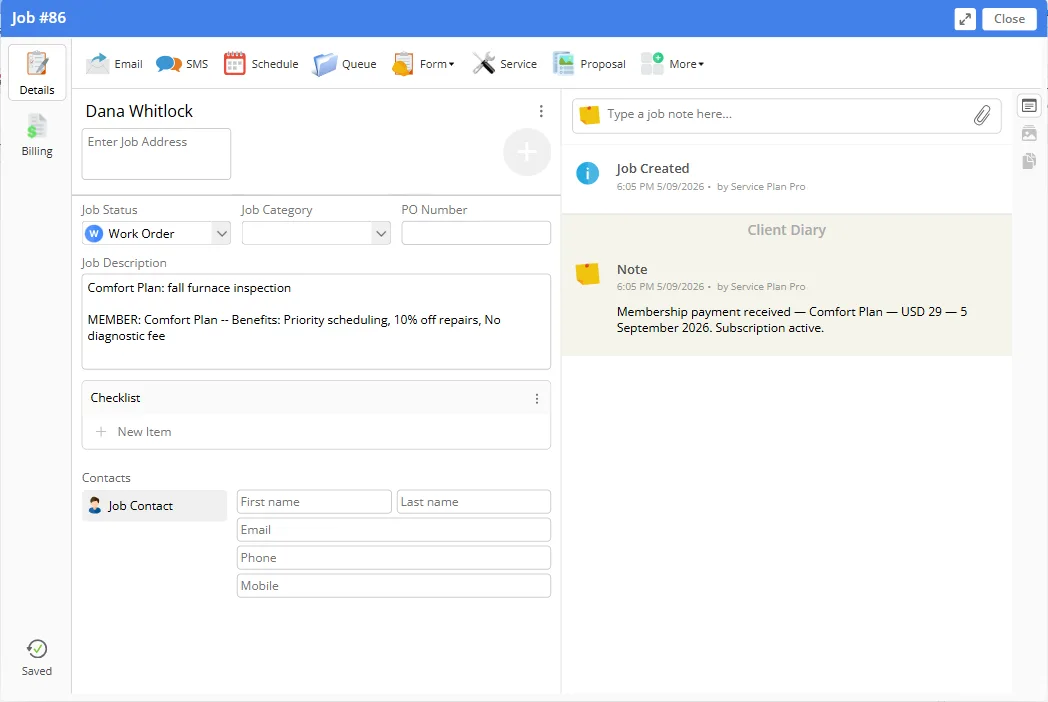
Task: Click the job note text box
Action: [x=785, y=114]
